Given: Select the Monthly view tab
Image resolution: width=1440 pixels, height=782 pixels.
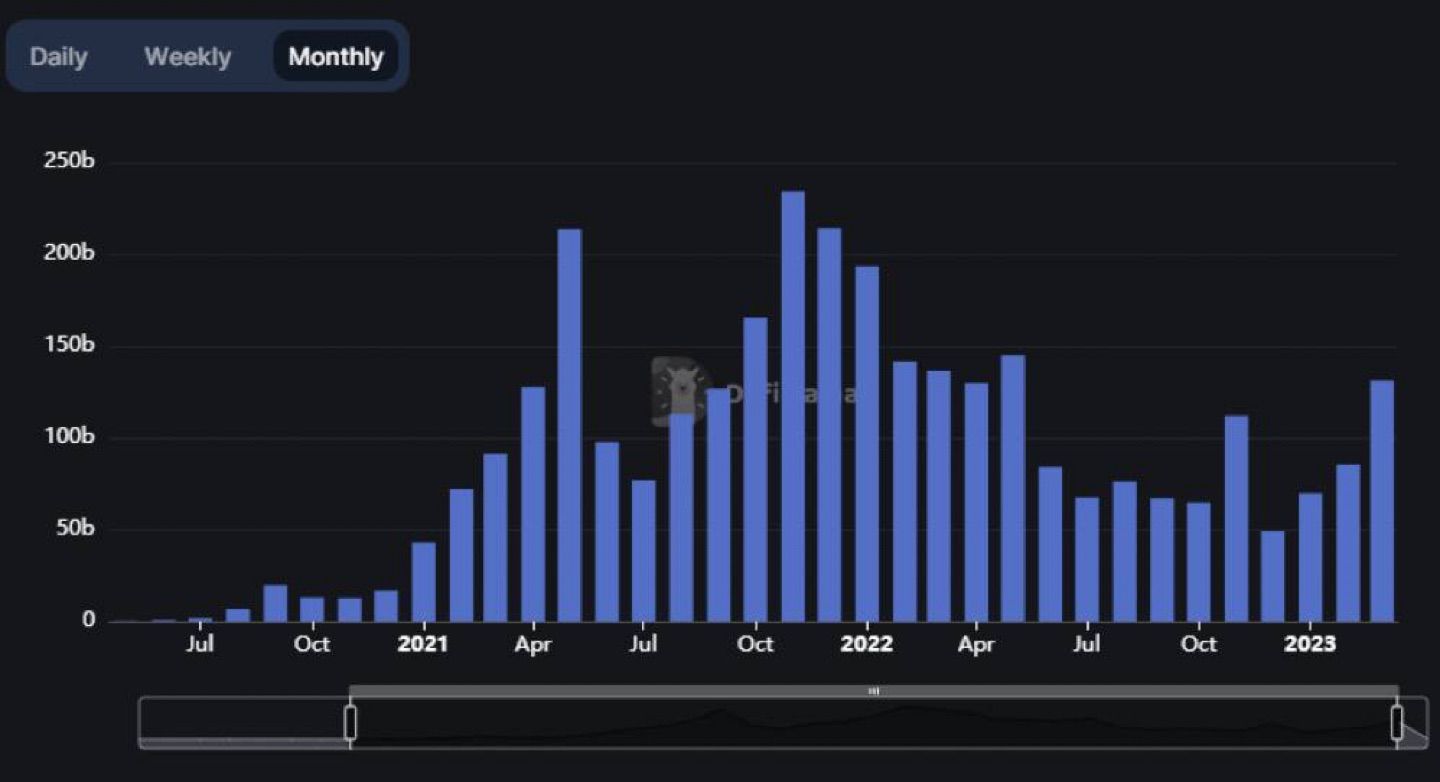Looking at the screenshot, I should [x=336, y=56].
